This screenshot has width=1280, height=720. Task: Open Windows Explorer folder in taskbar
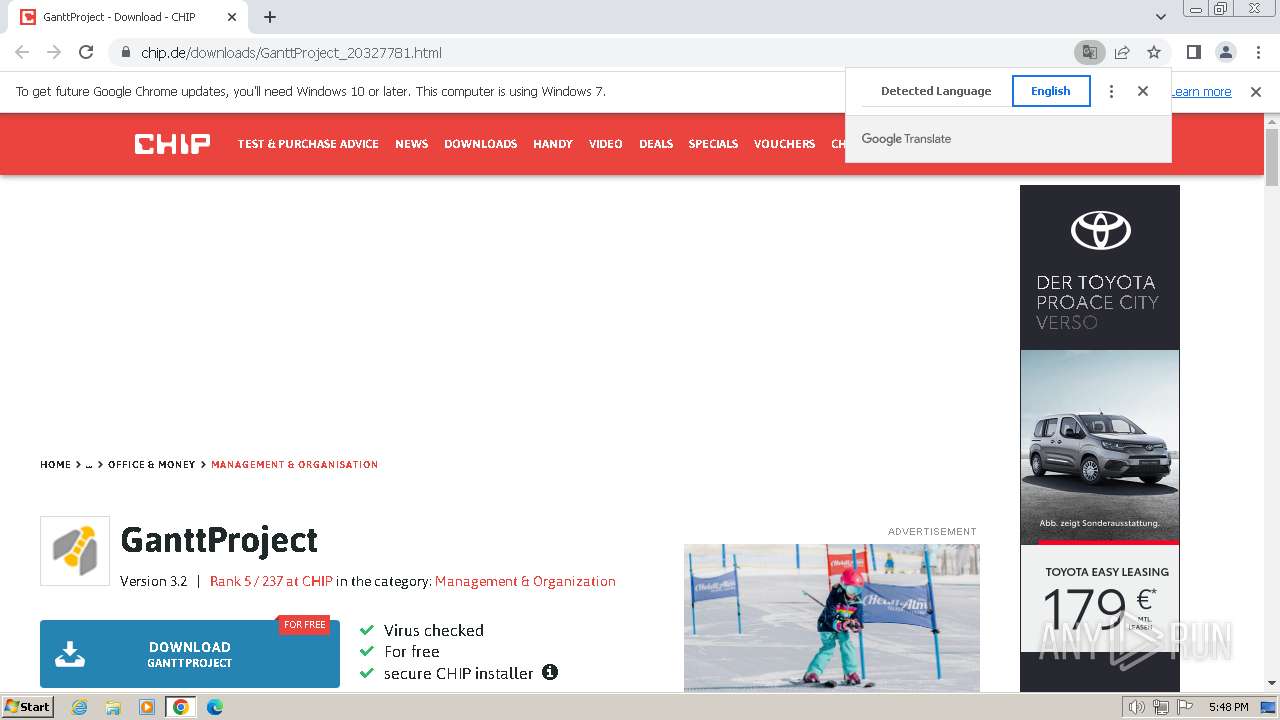coord(113,707)
